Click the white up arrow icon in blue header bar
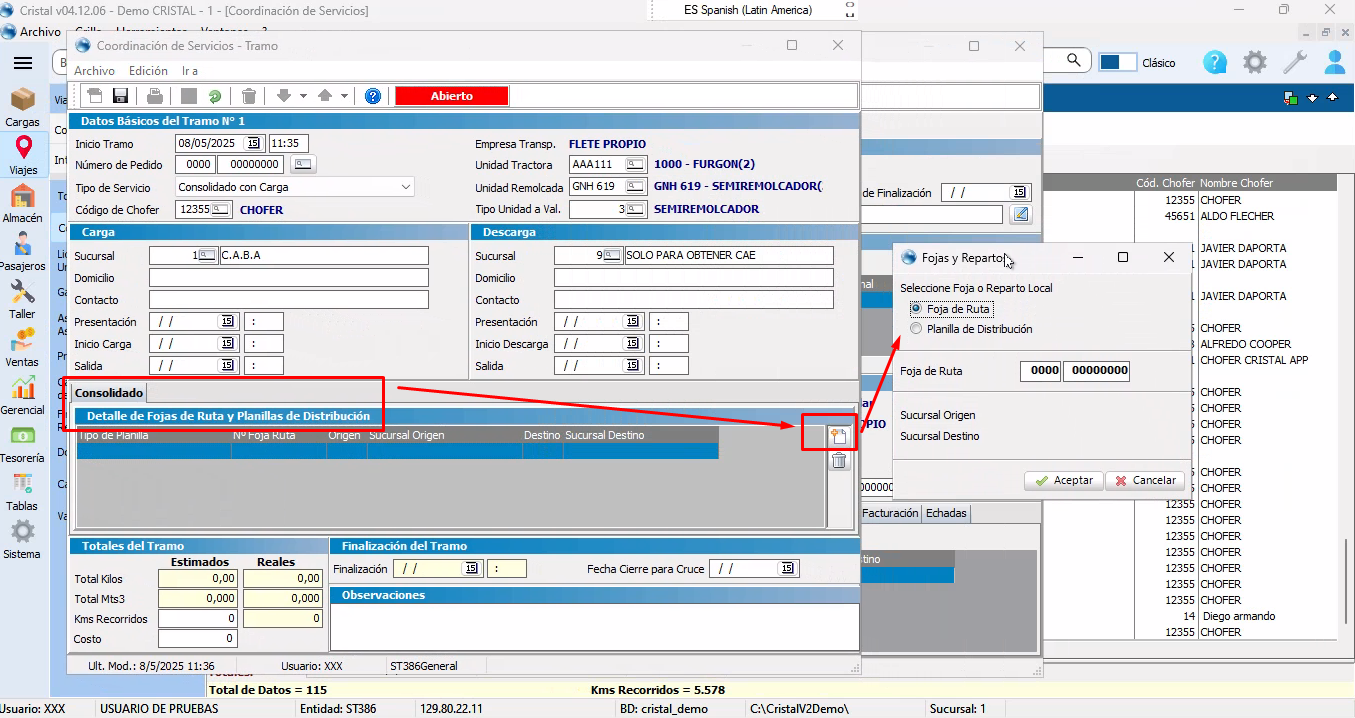1355x718 pixels. 1332,97
